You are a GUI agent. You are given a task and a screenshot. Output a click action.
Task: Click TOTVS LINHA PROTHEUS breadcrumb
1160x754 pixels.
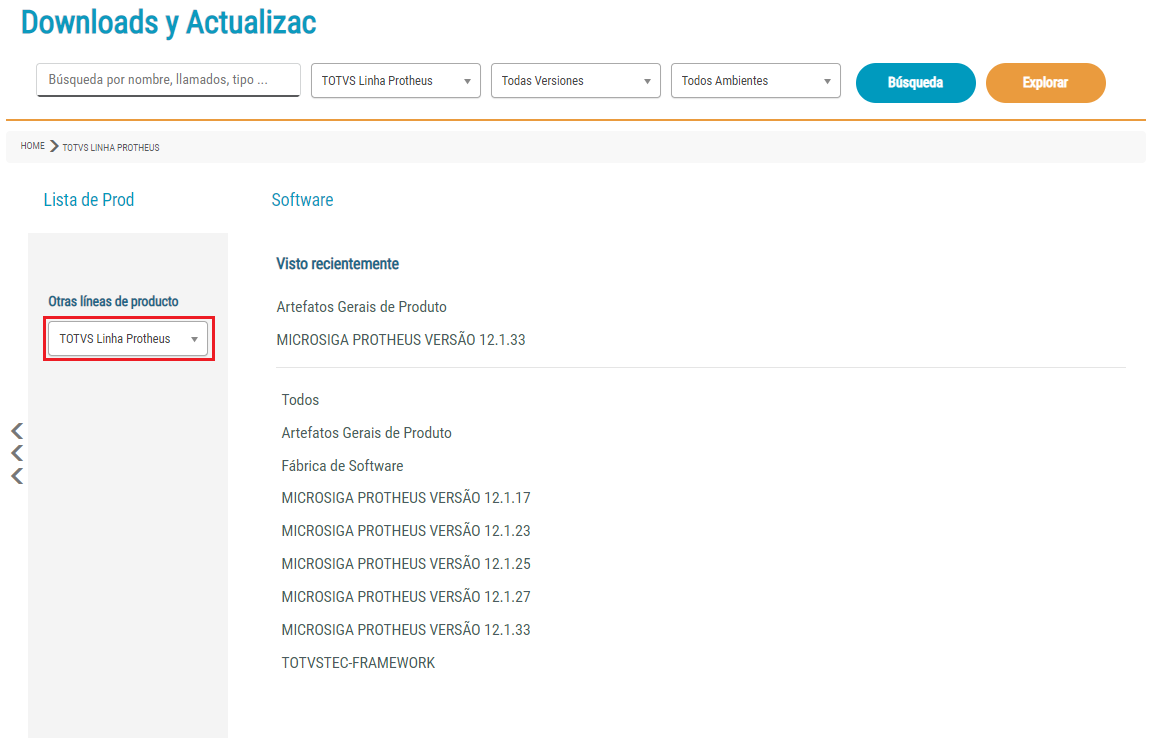click(111, 147)
